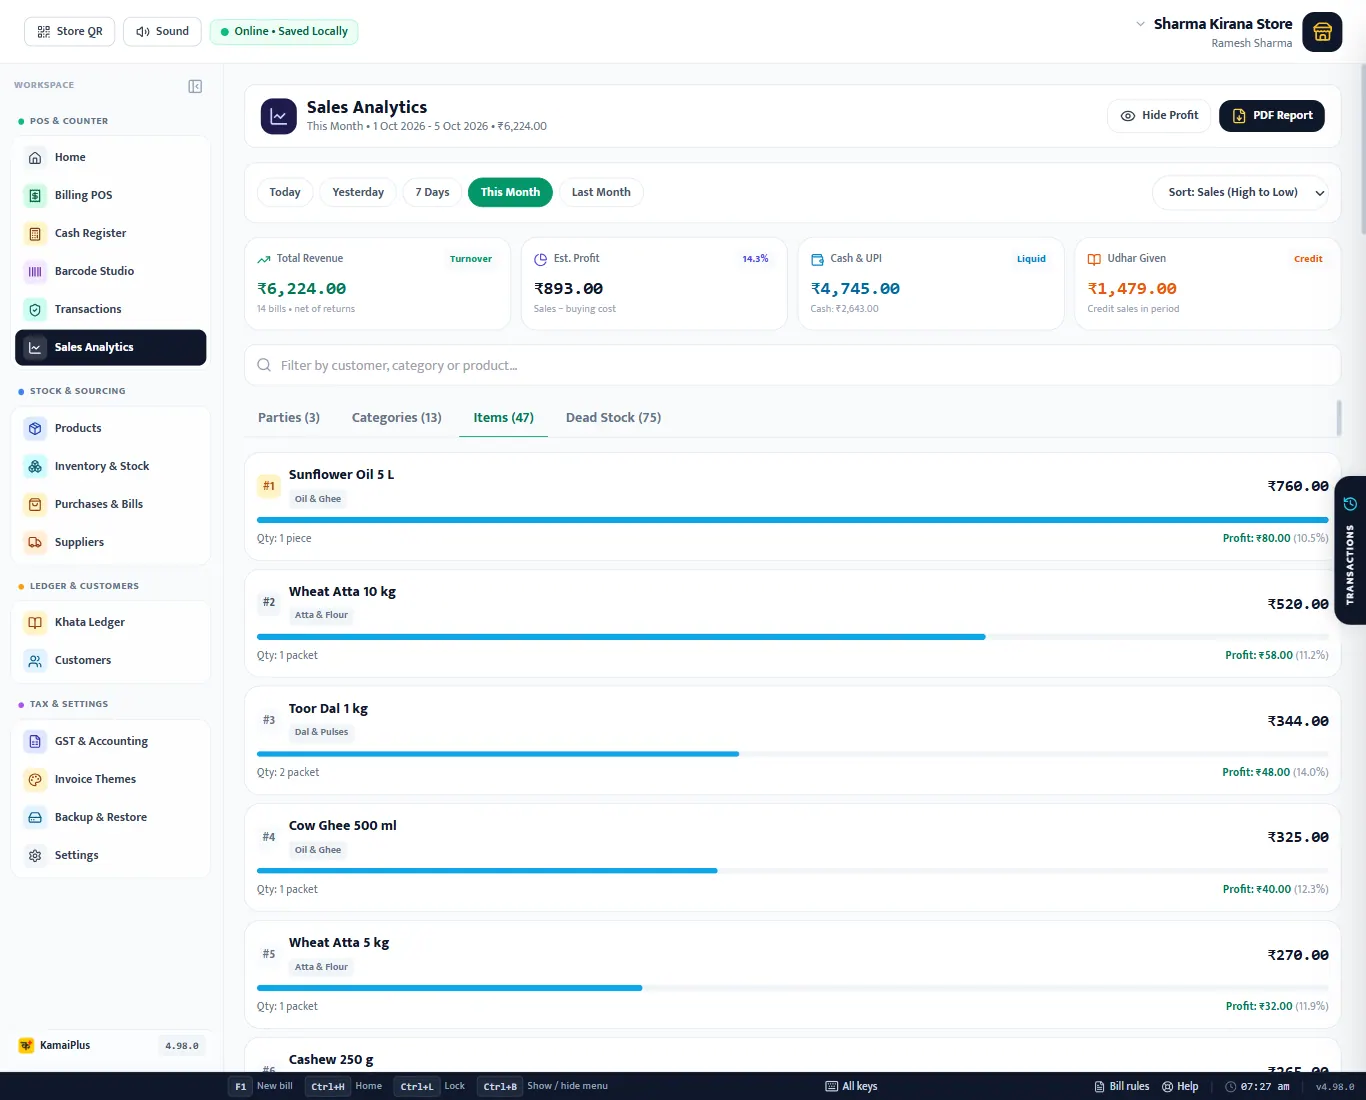The image size is (1366, 1100).
Task: Toggle Hide Profit visibility
Action: (1159, 116)
